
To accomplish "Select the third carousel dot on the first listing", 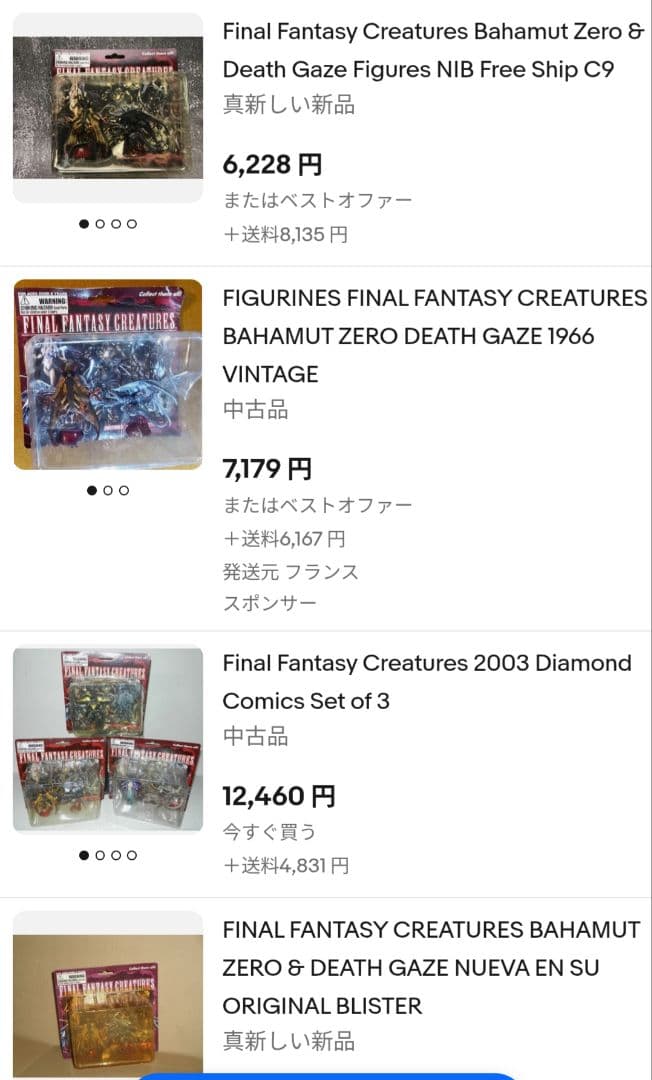I will (x=116, y=224).
